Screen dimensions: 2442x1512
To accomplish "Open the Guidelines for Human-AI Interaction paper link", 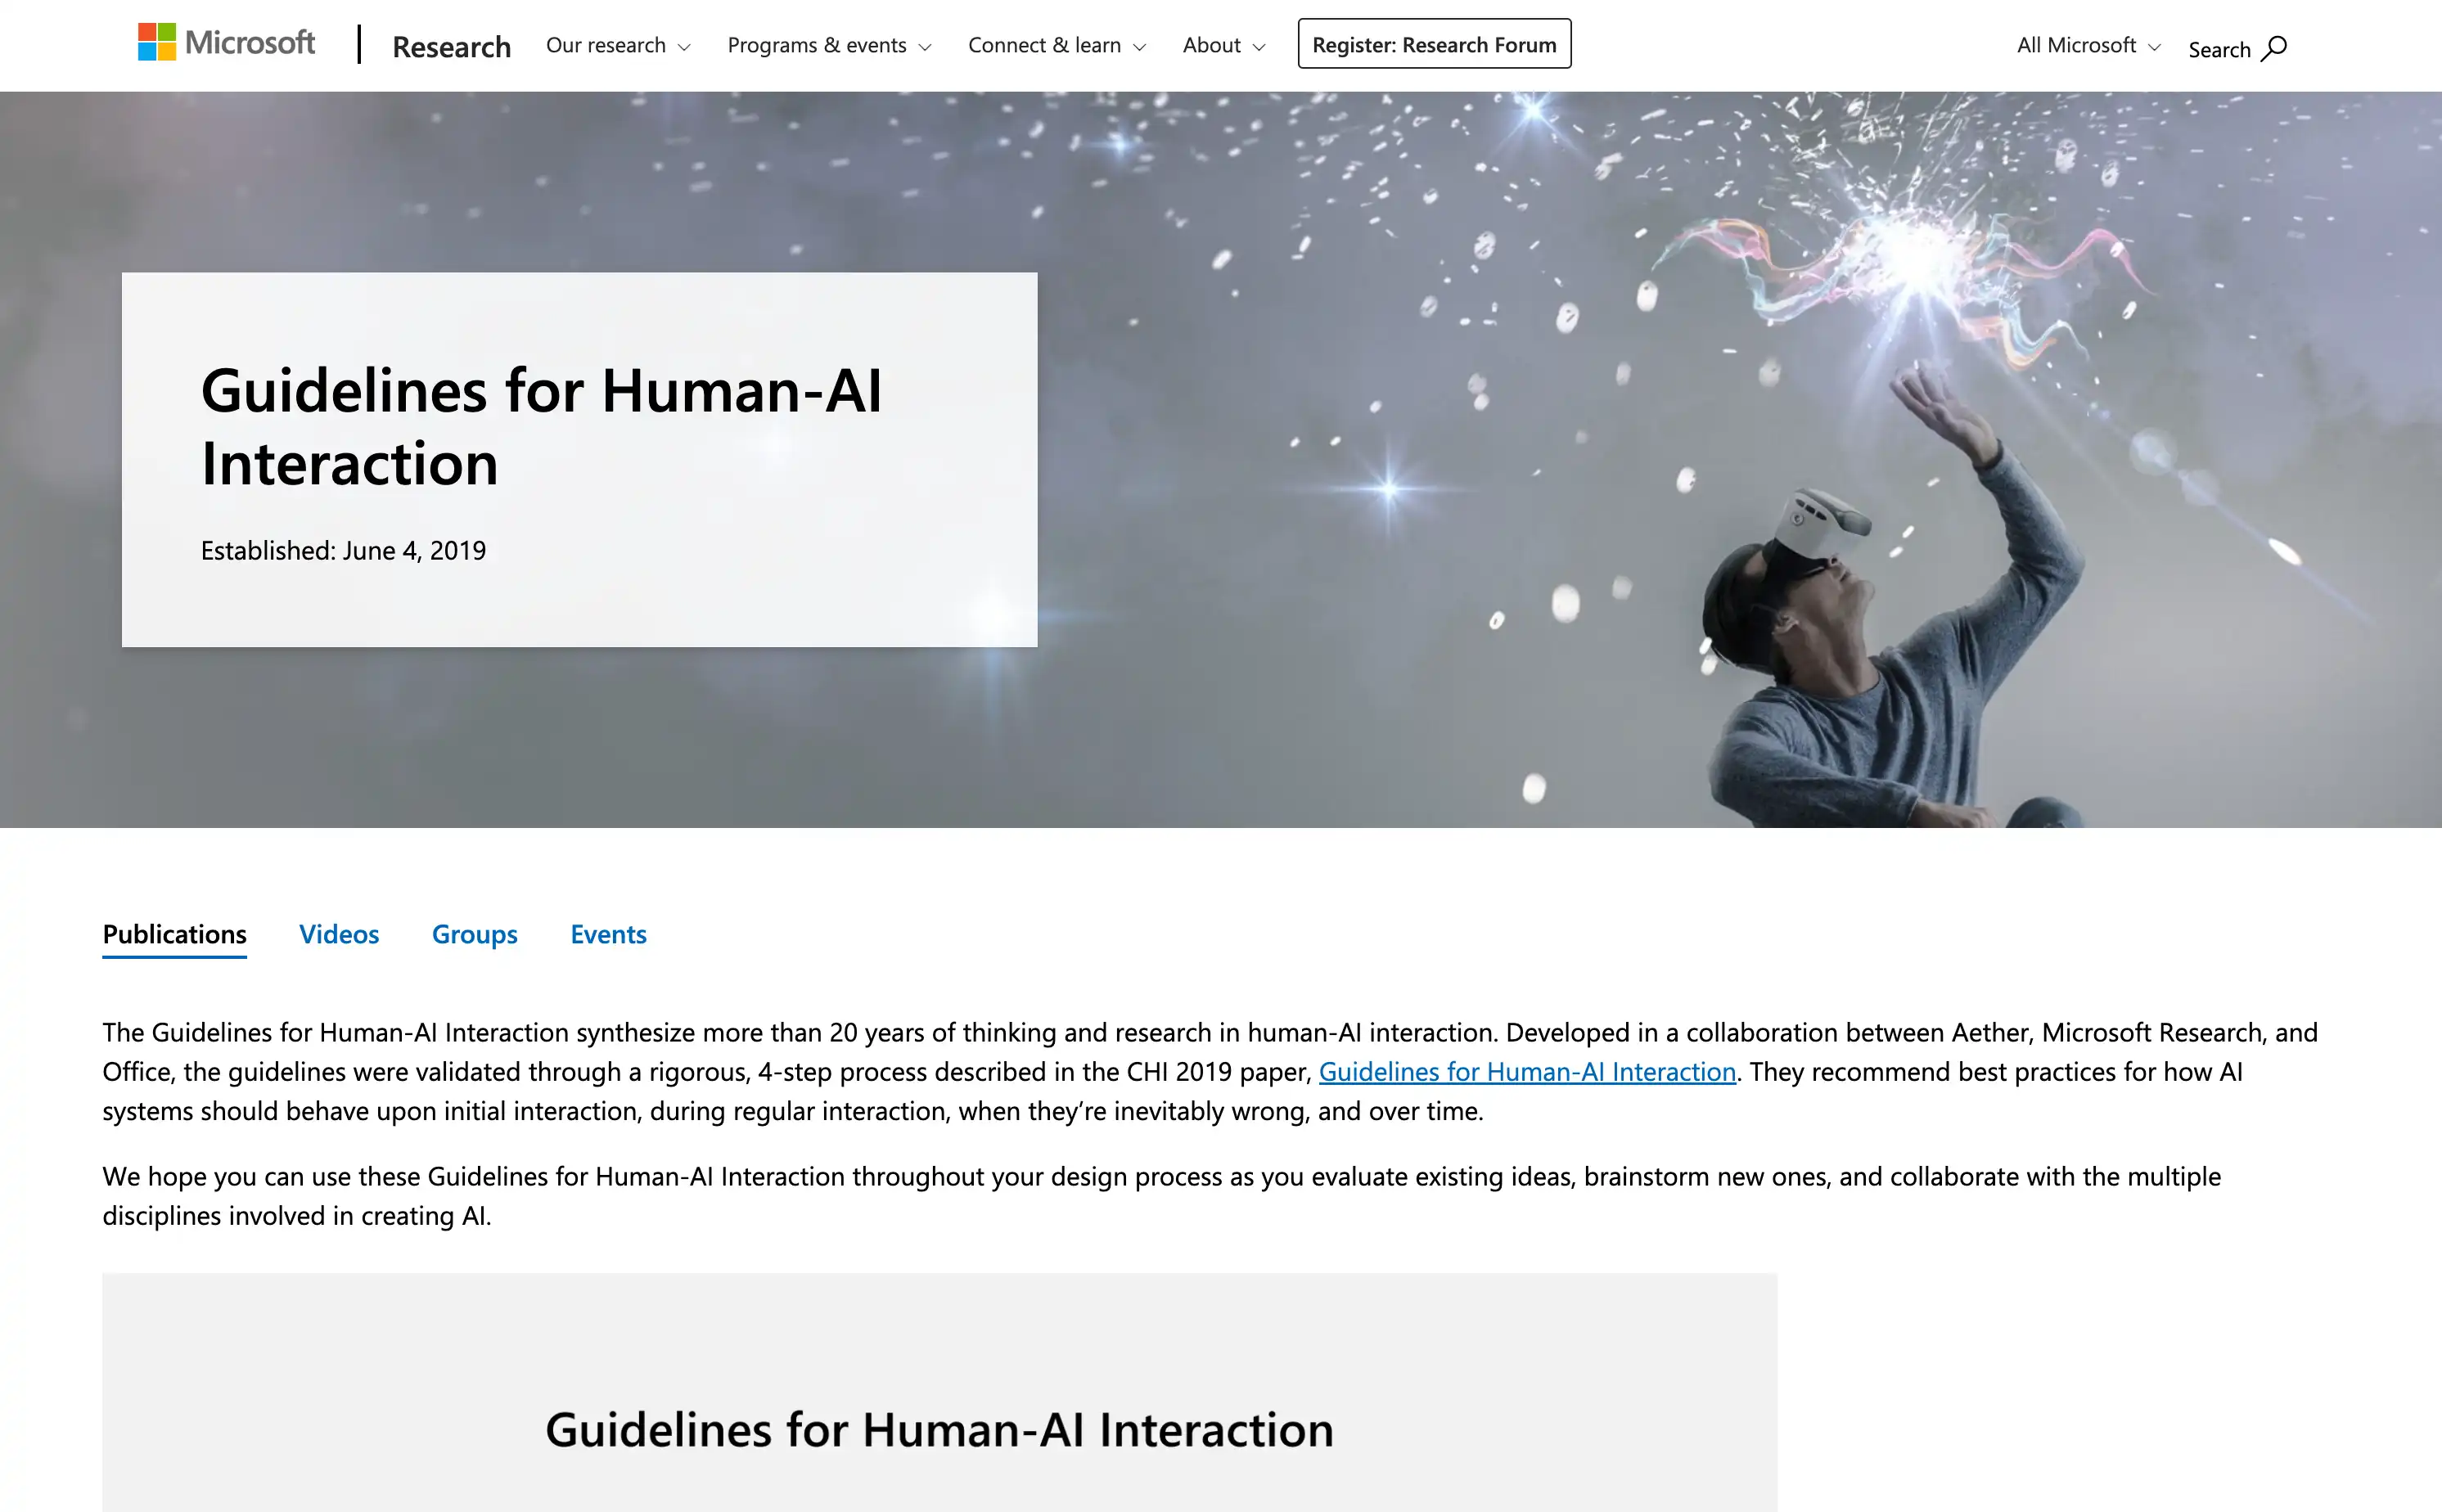I will pyautogui.click(x=1527, y=1072).
